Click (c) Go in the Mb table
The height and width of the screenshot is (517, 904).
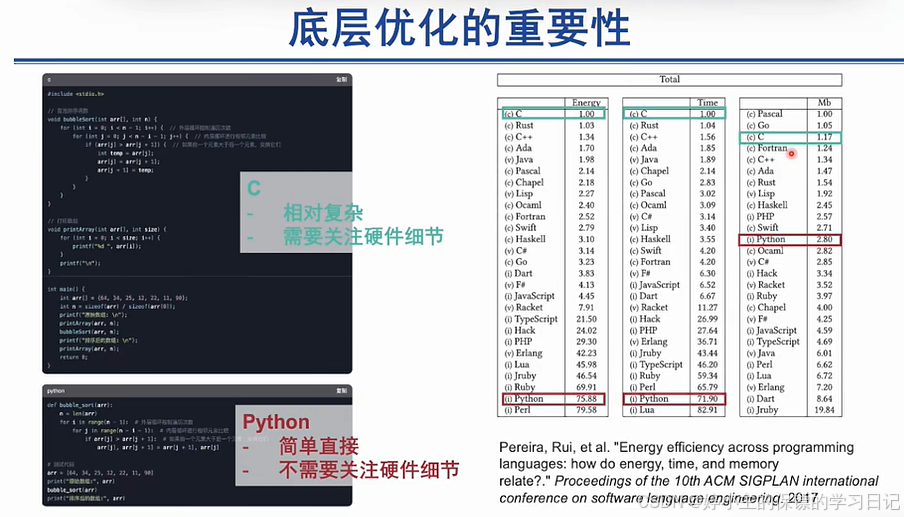(758, 126)
